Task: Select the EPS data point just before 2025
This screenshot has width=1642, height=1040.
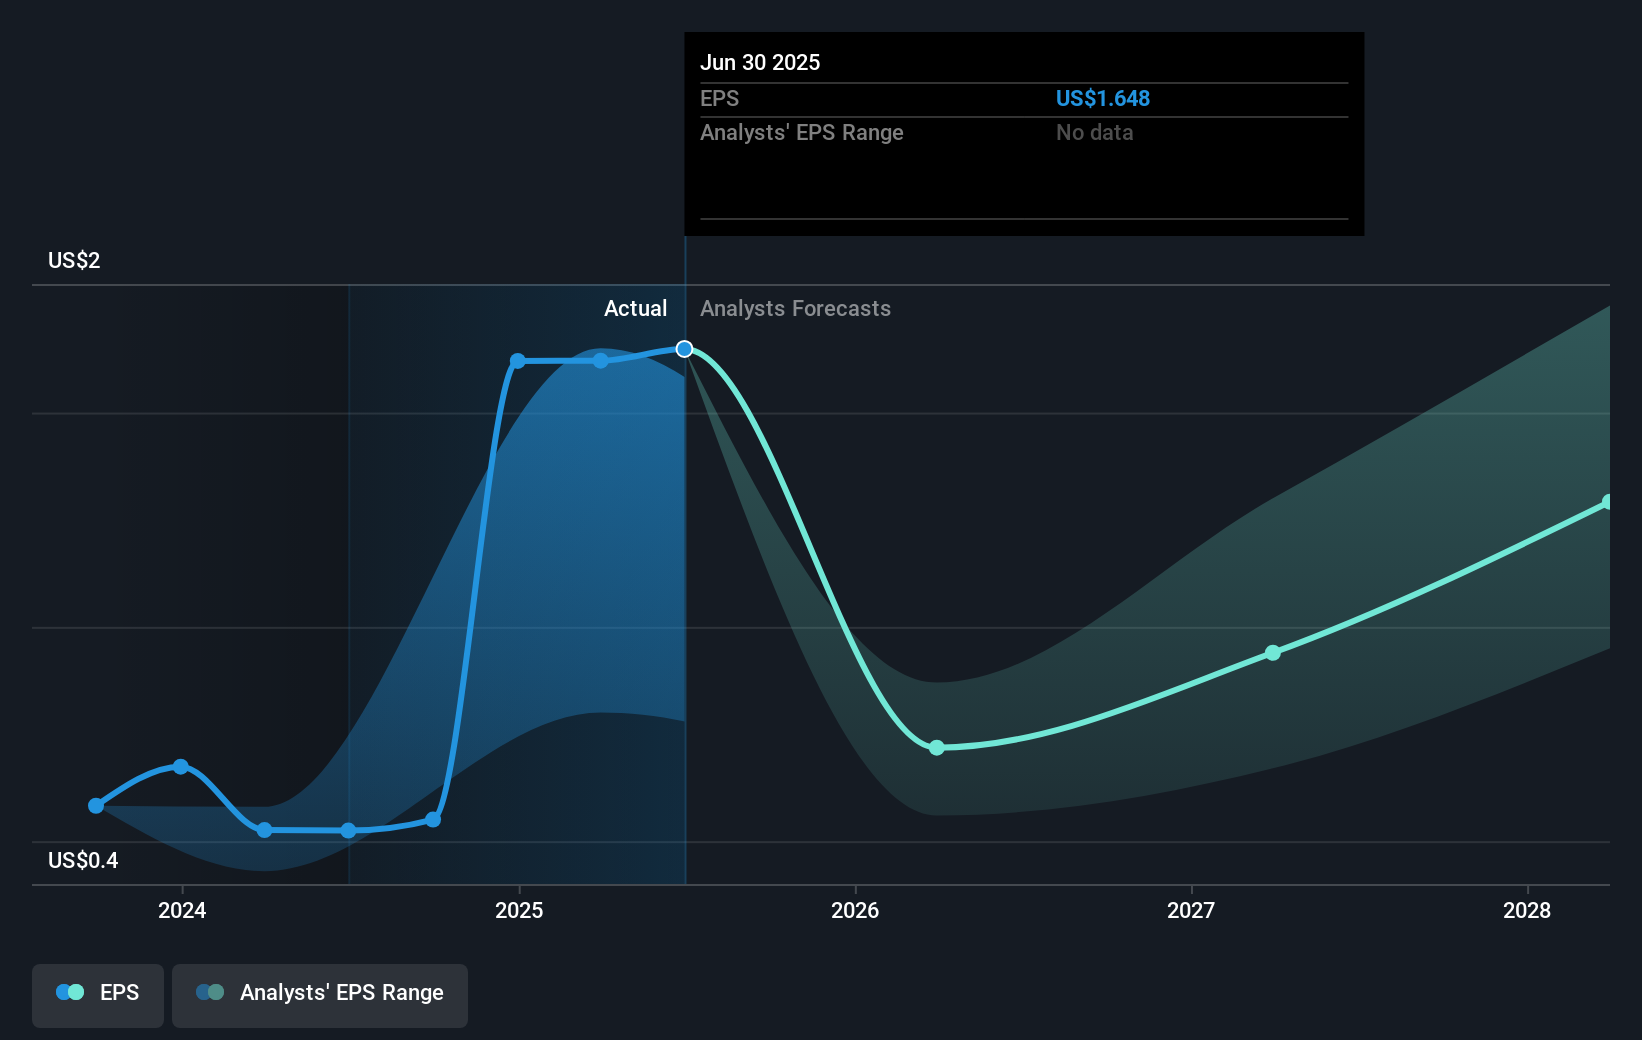Action: tap(433, 820)
